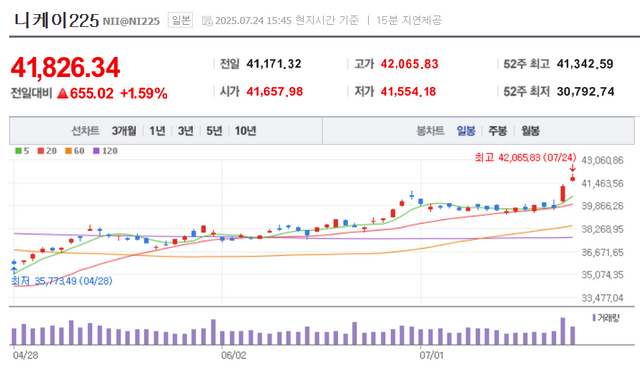Click the 최고 42,065.83 (07/24) chart annotation
The height and width of the screenshot is (370, 640).
coord(525,157)
